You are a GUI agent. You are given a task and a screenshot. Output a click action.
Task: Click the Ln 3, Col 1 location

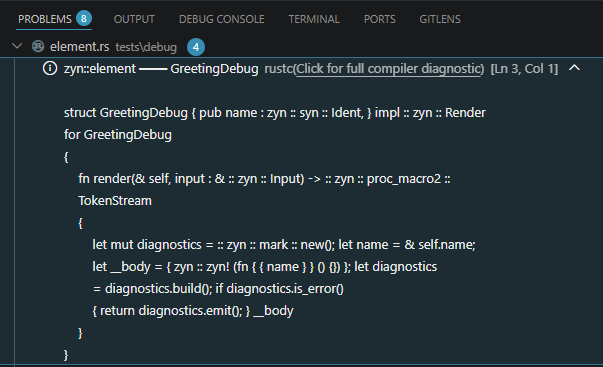point(524,68)
